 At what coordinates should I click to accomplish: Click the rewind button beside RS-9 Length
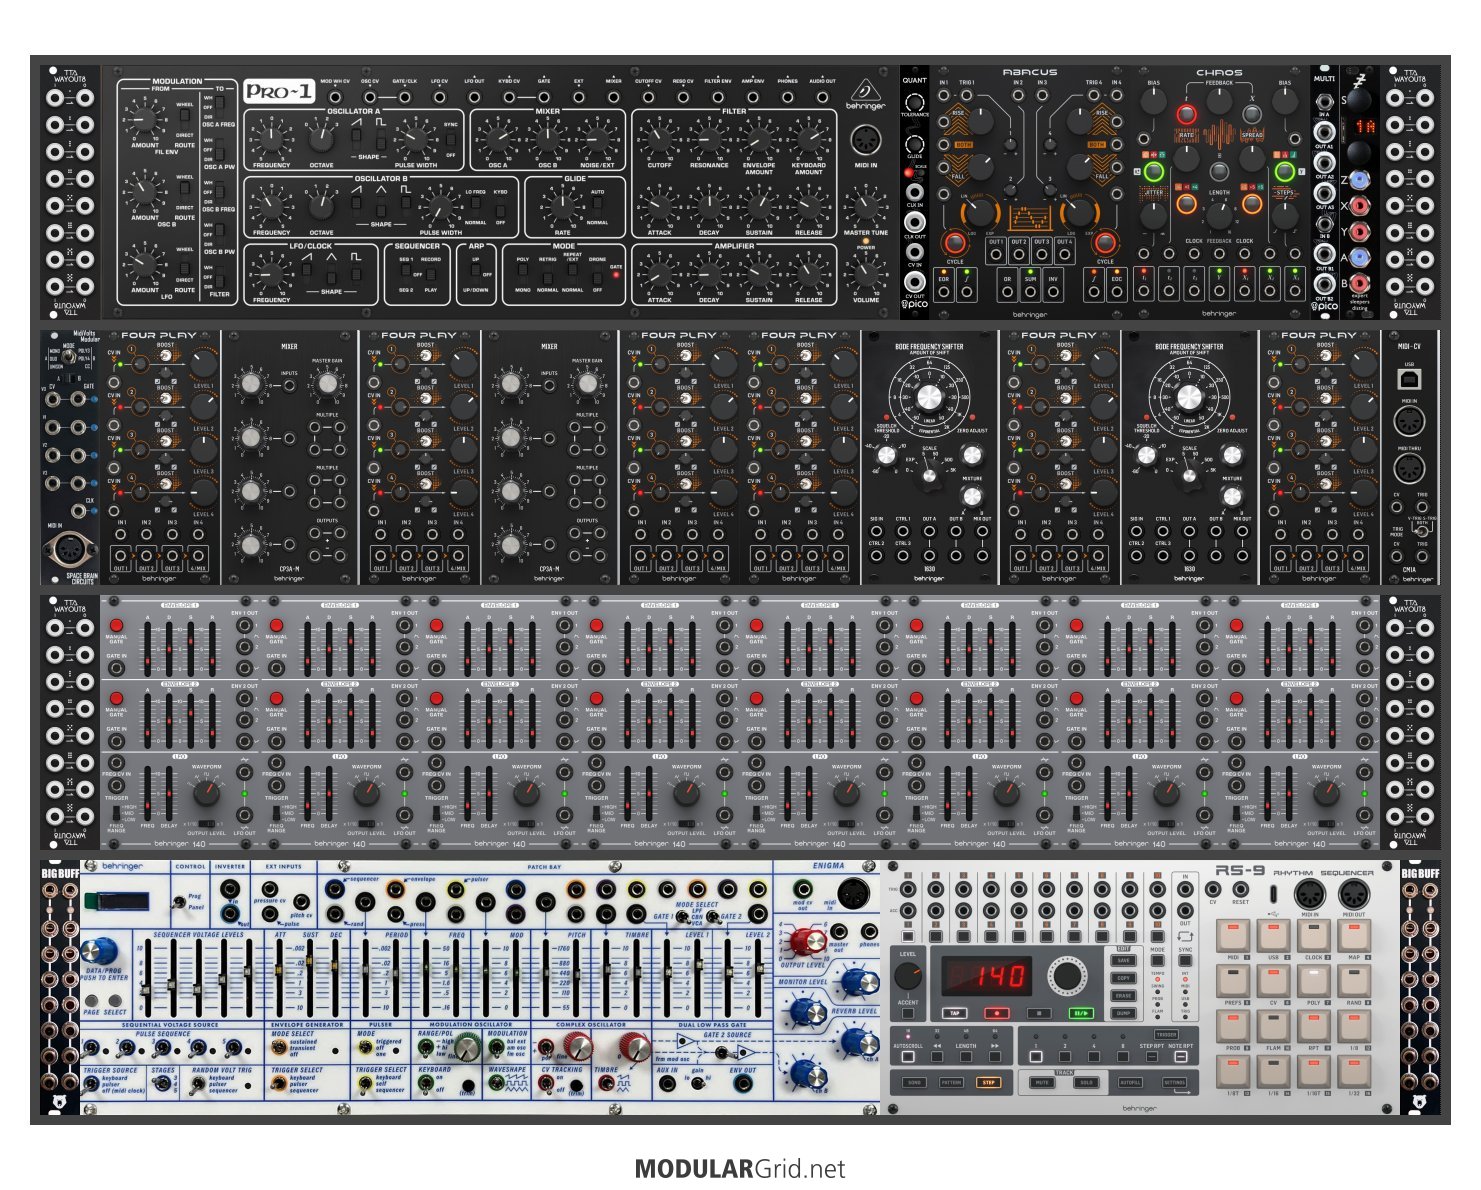(x=937, y=1057)
